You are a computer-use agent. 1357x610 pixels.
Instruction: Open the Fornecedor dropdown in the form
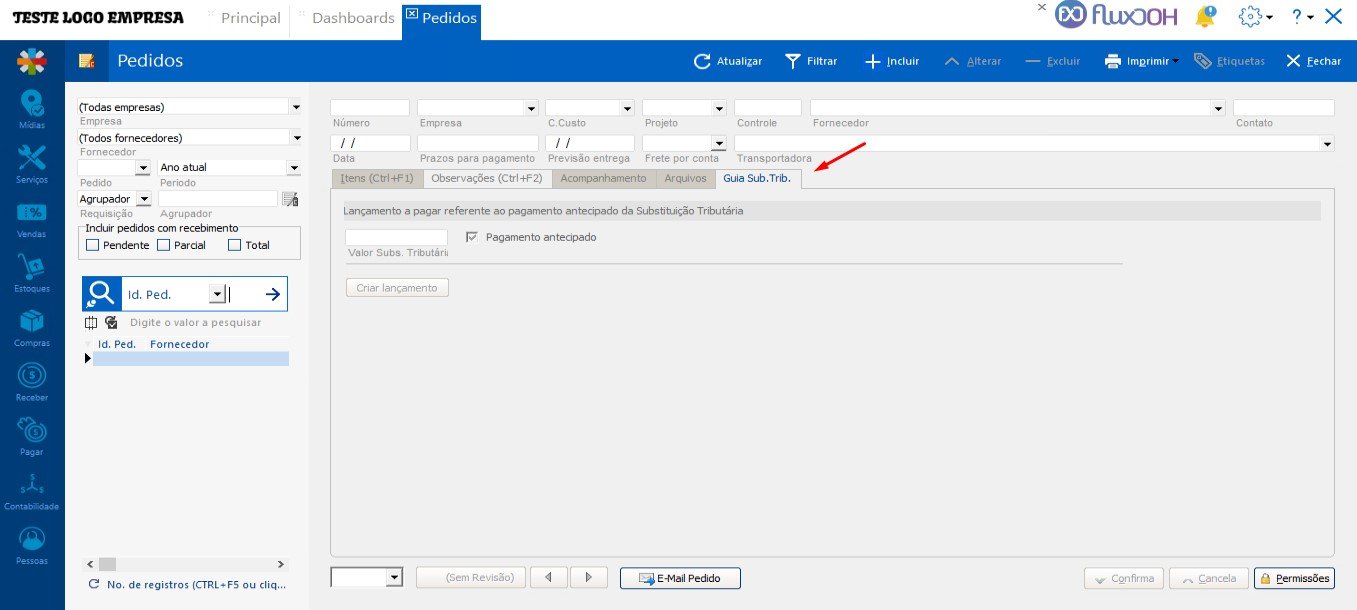pyautogui.click(x=1217, y=108)
